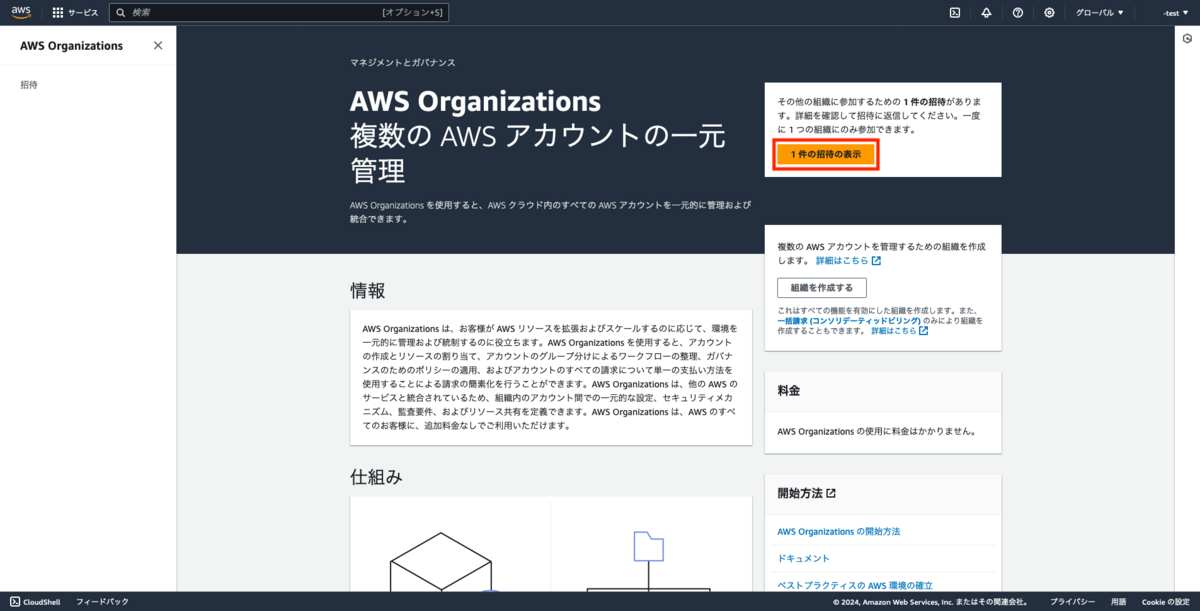Open the info panel icon at right edge
The height and width of the screenshot is (611, 1200).
(x=1187, y=38)
